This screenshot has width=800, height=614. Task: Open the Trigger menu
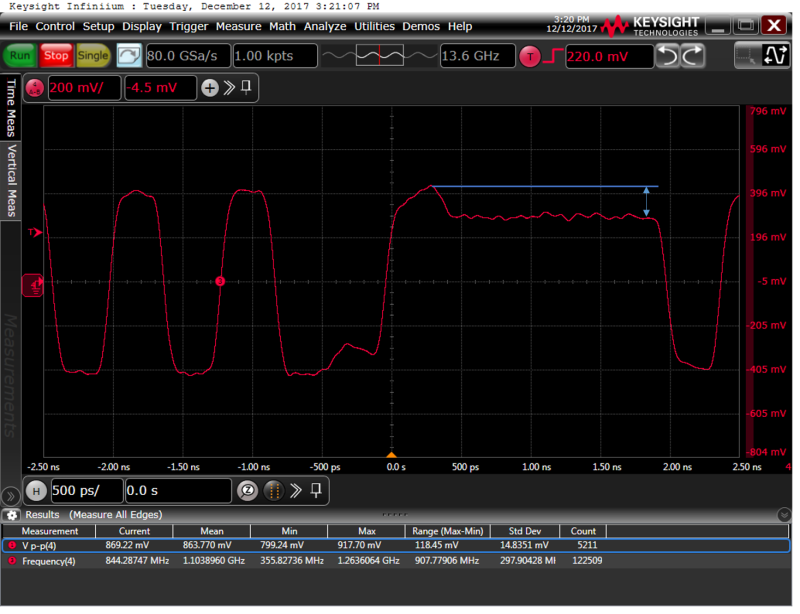click(x=188, y=26)
